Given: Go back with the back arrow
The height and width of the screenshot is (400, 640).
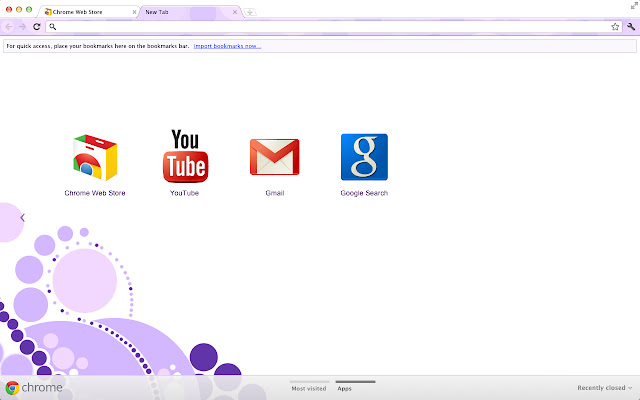Looking at the screenshot, I should (9, 27).
